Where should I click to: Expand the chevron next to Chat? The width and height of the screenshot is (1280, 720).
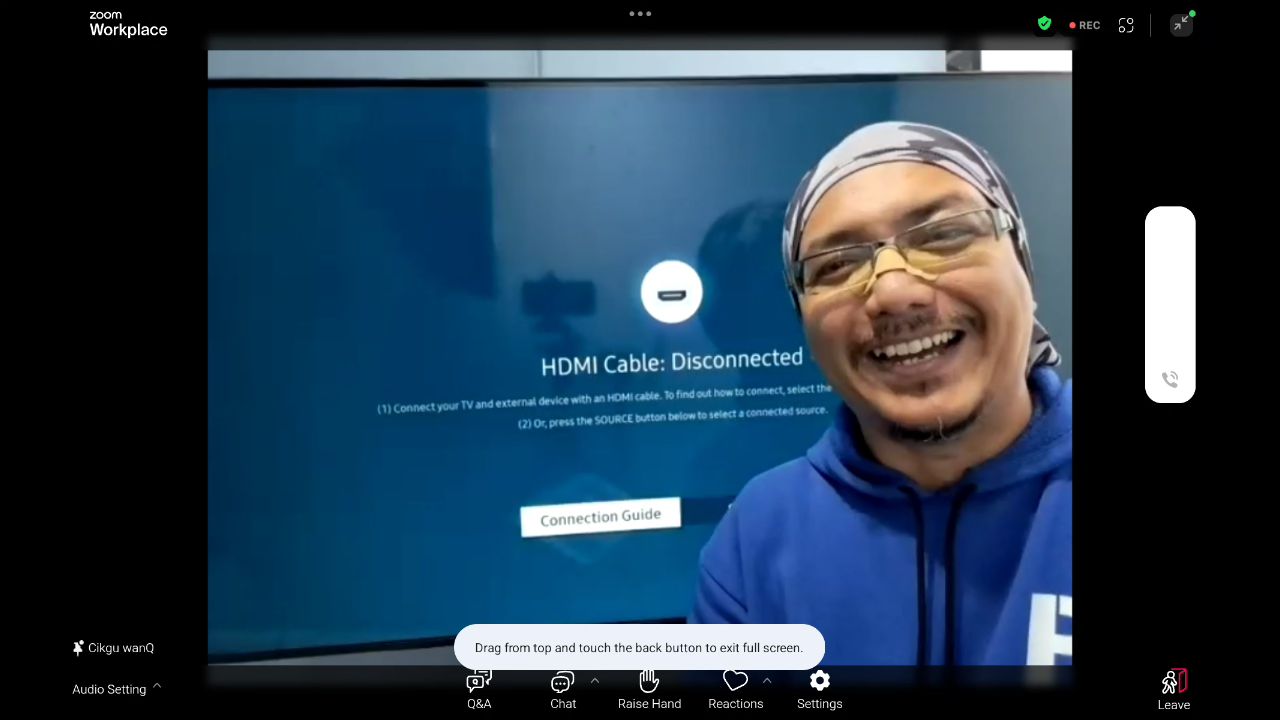point(595,680)
